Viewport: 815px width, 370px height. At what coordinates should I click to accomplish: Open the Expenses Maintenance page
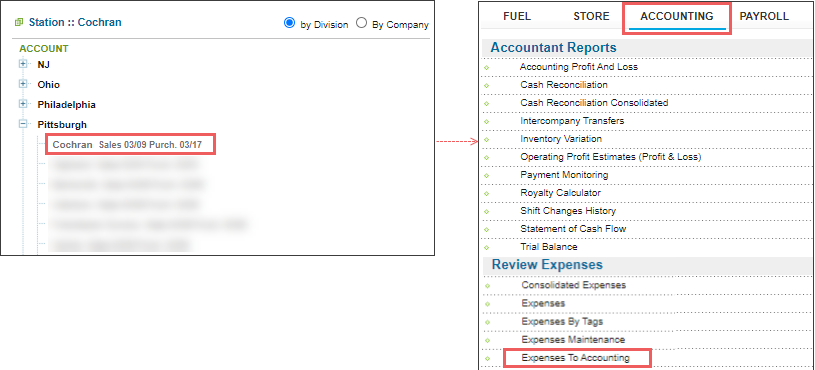pos(573,339)
